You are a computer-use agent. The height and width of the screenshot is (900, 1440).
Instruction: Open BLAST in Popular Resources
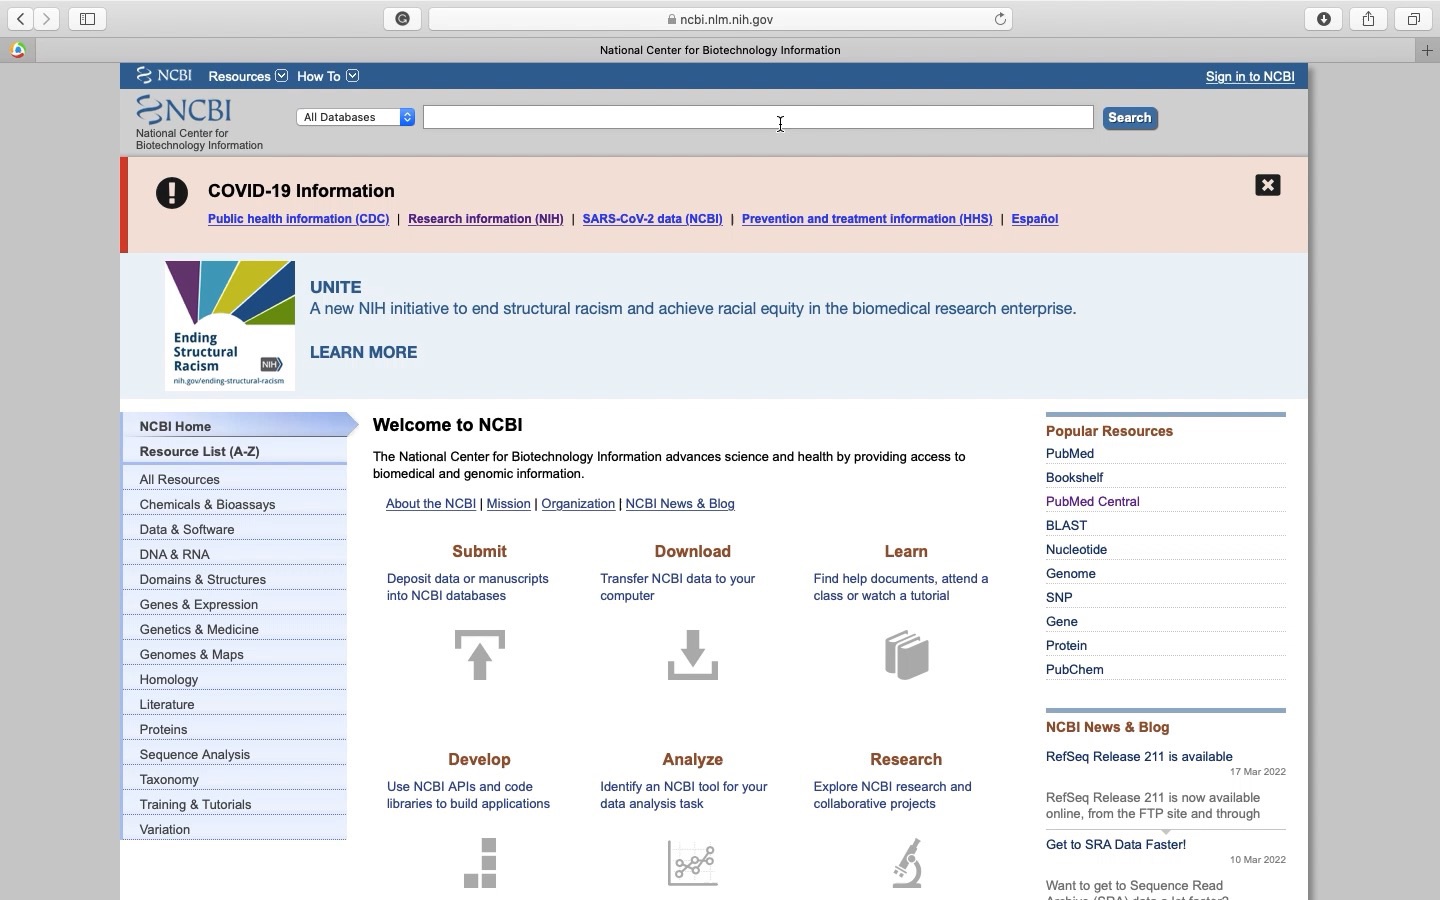[1066, 525]
